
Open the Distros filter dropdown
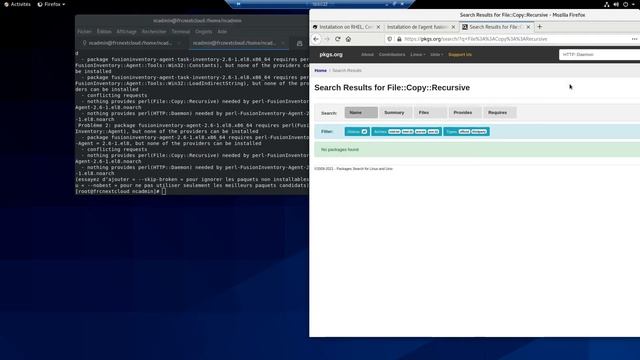point(357,131)
